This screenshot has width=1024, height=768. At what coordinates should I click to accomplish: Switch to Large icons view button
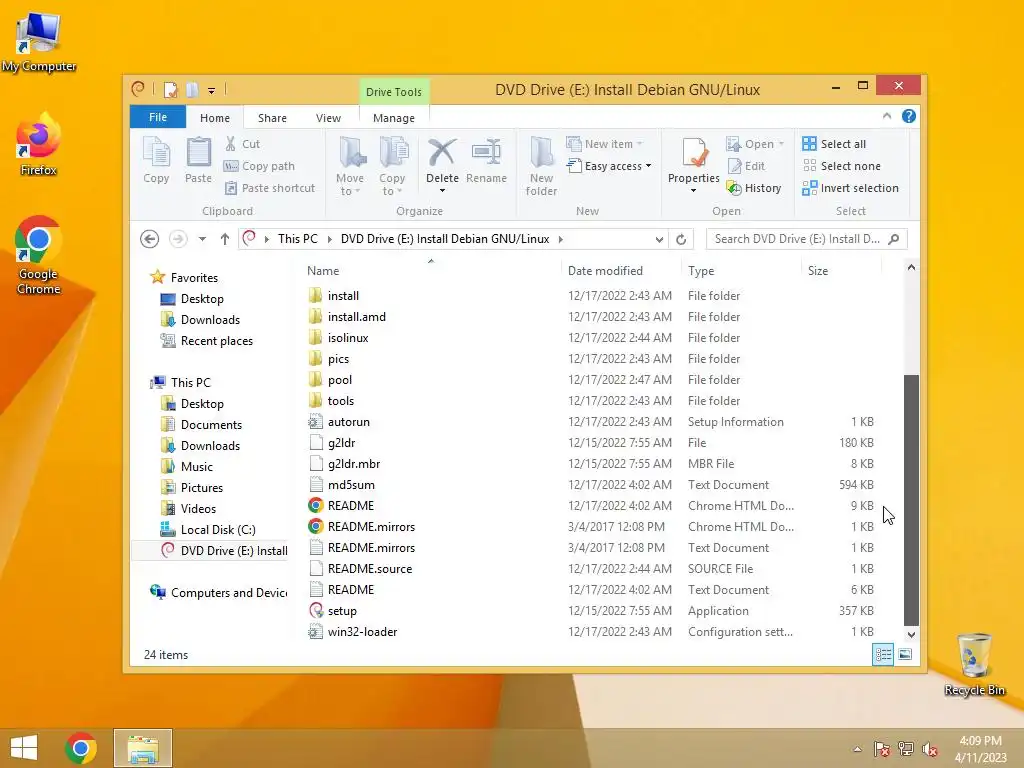point(905,654)
